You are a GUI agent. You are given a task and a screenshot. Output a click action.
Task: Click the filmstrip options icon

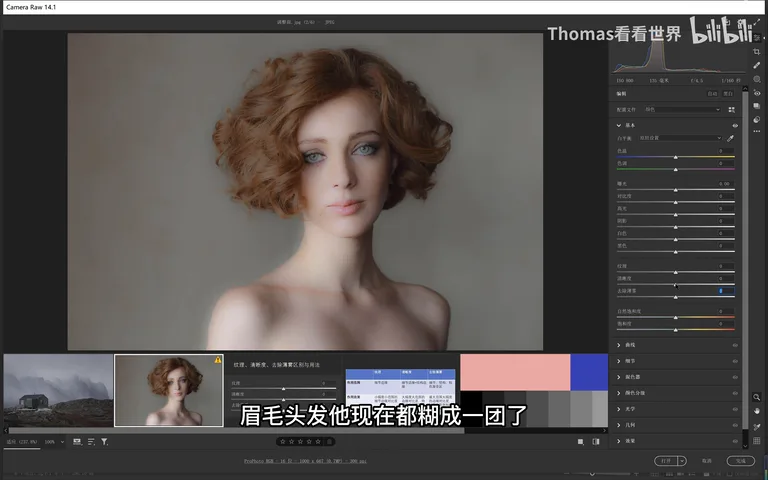tap(77, 442)
